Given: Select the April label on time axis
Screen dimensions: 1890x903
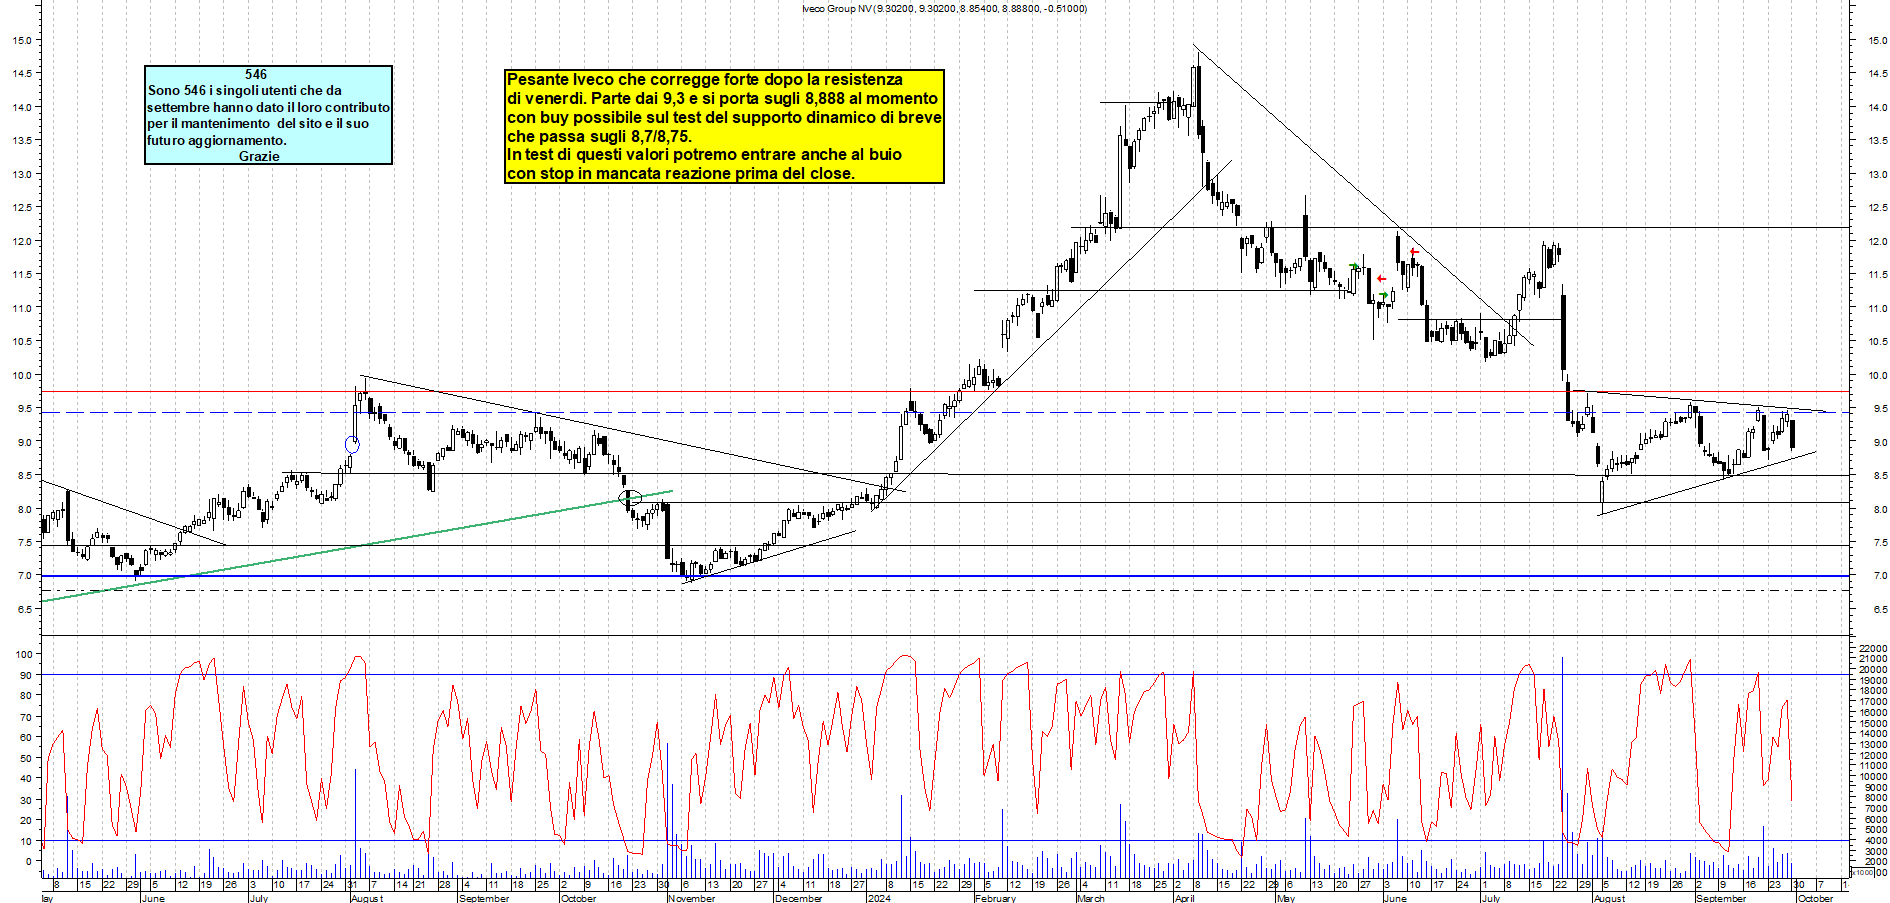Looking at the screenshot, I should pos(1185,898).
